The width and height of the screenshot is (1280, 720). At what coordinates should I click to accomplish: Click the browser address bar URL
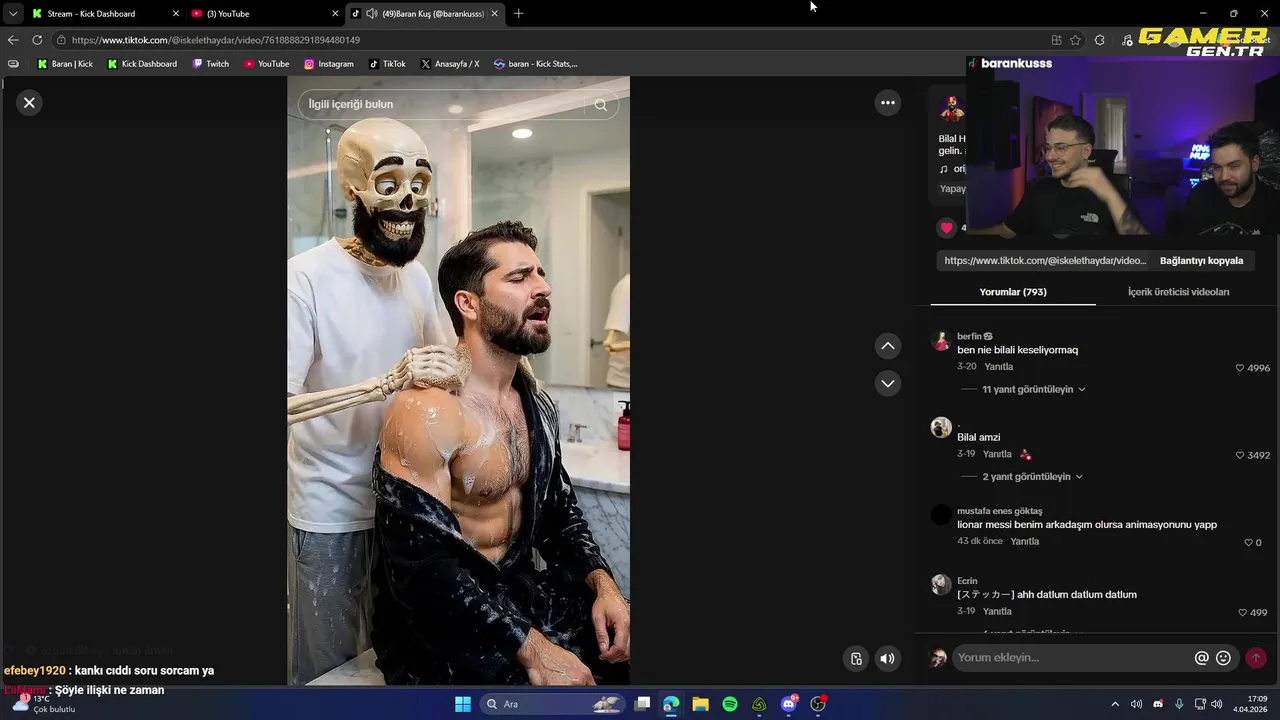pyautogui.click(x=216, y=40)
